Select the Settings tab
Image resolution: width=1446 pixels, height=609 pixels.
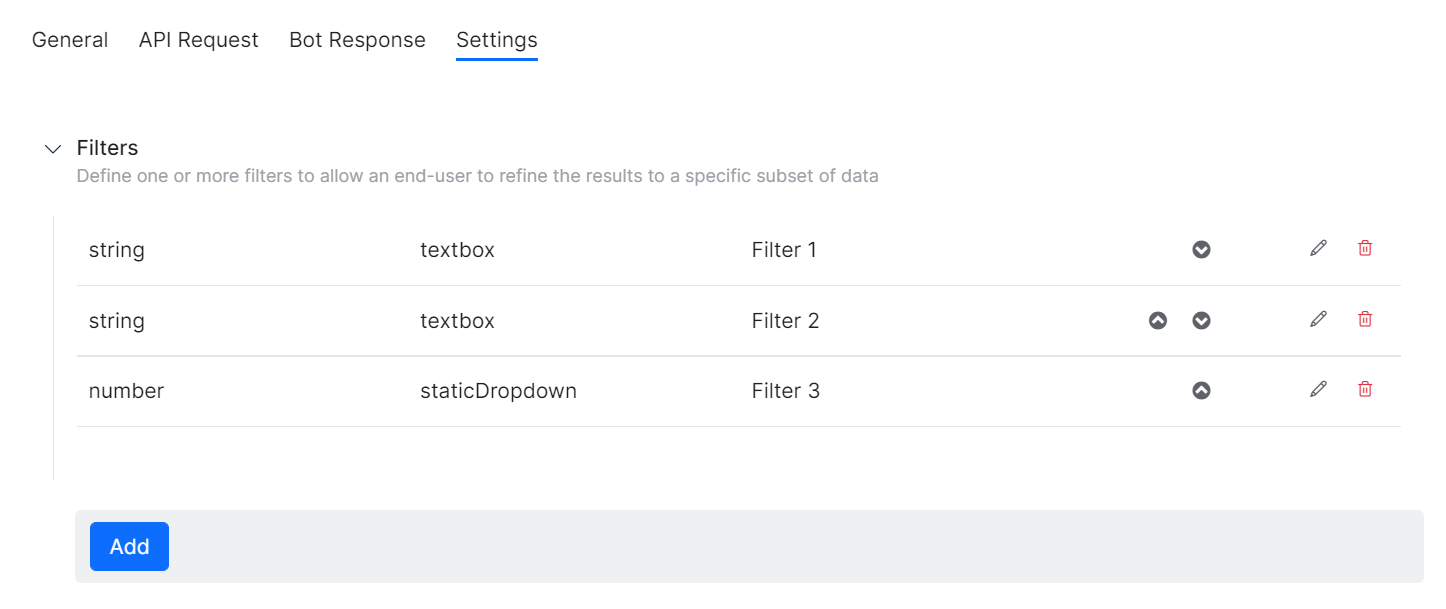tap(496, 39)
